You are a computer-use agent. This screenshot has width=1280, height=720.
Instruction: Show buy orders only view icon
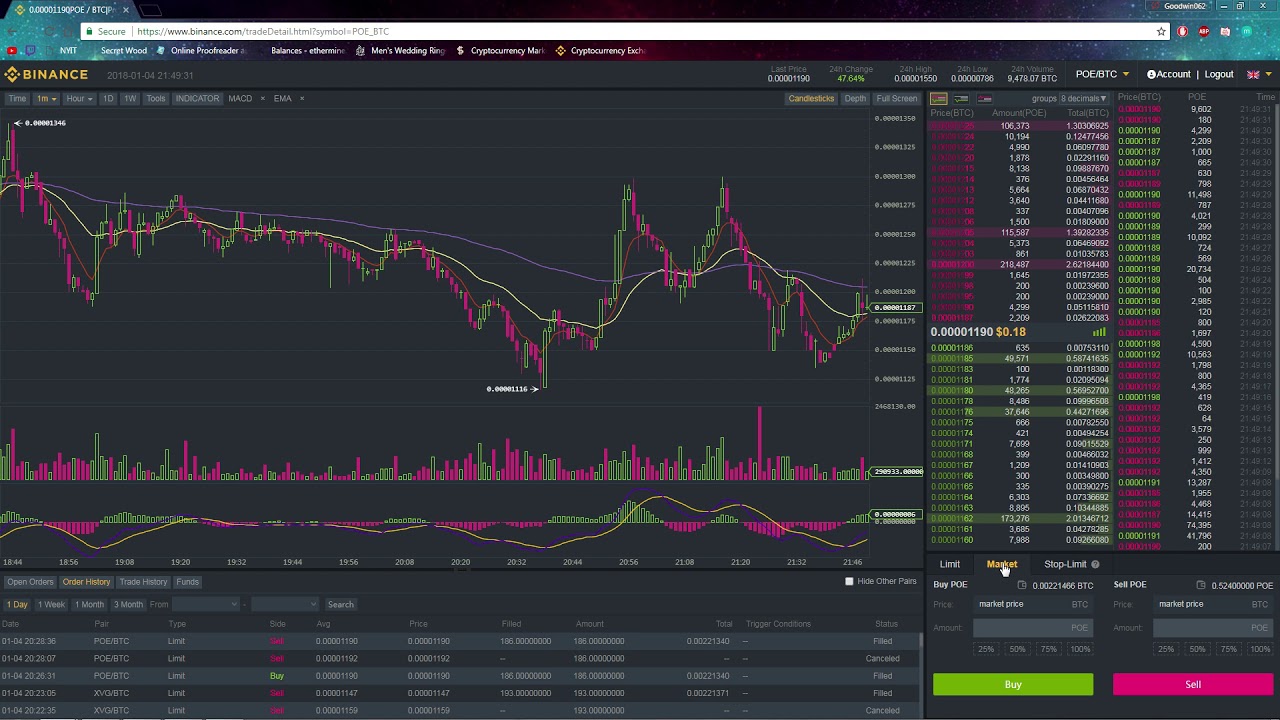click(961, 99)
